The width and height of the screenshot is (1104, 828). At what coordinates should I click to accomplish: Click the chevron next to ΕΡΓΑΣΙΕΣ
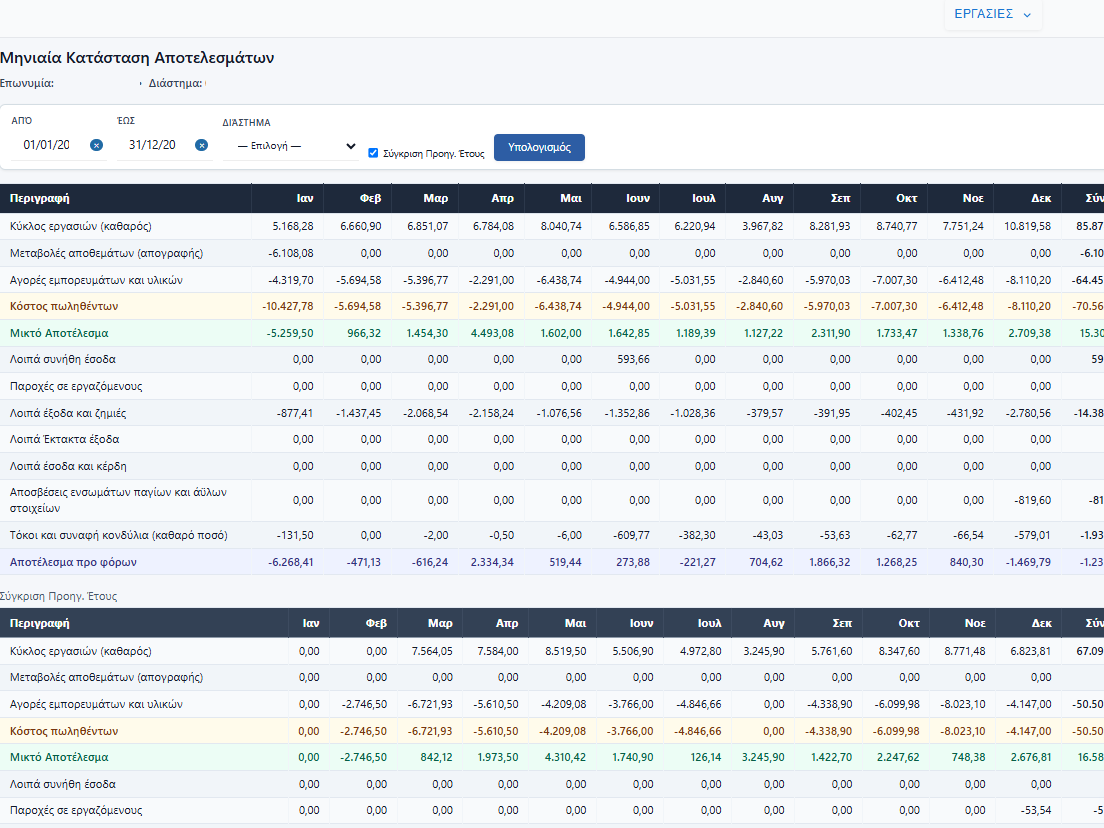pos(1027,15)
